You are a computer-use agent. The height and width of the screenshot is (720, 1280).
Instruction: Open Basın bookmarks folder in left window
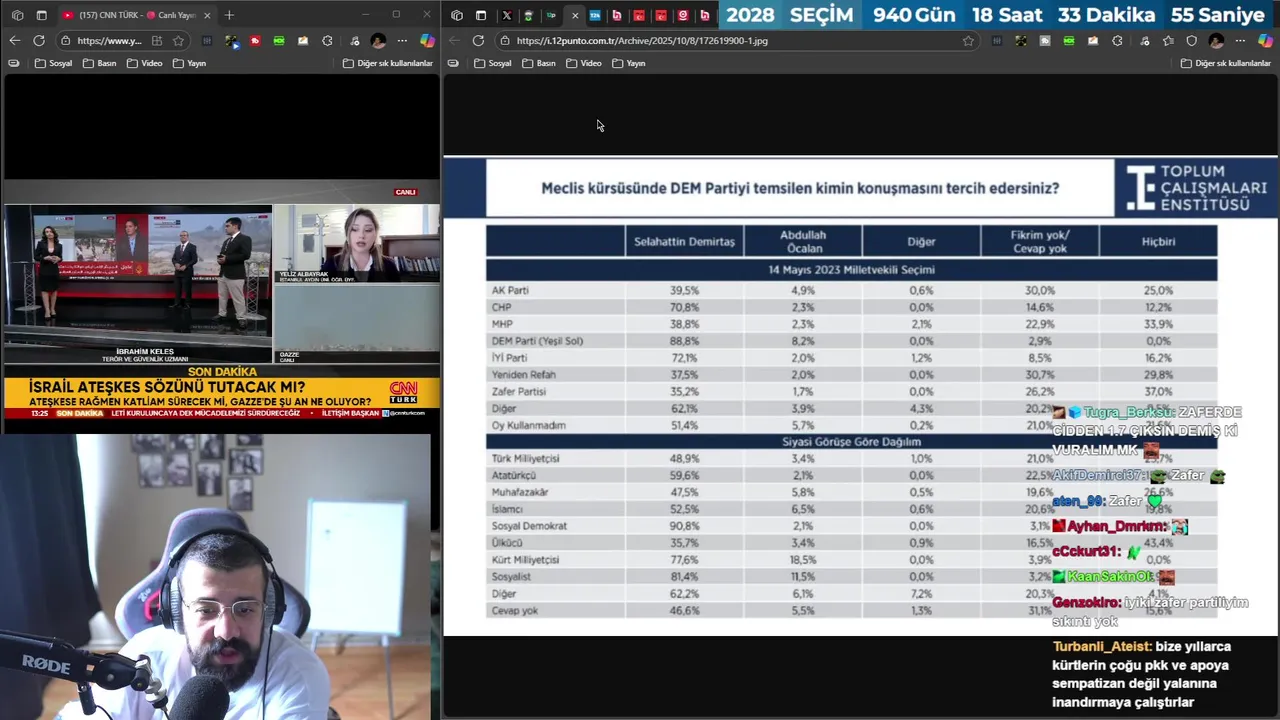coord(99,63)
